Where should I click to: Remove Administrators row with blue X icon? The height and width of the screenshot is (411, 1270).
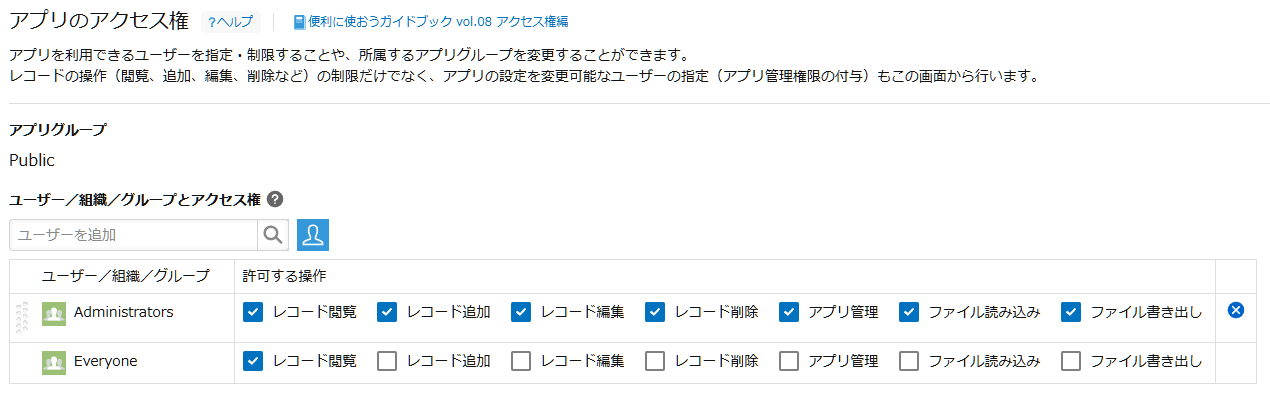click(1235, 311)
